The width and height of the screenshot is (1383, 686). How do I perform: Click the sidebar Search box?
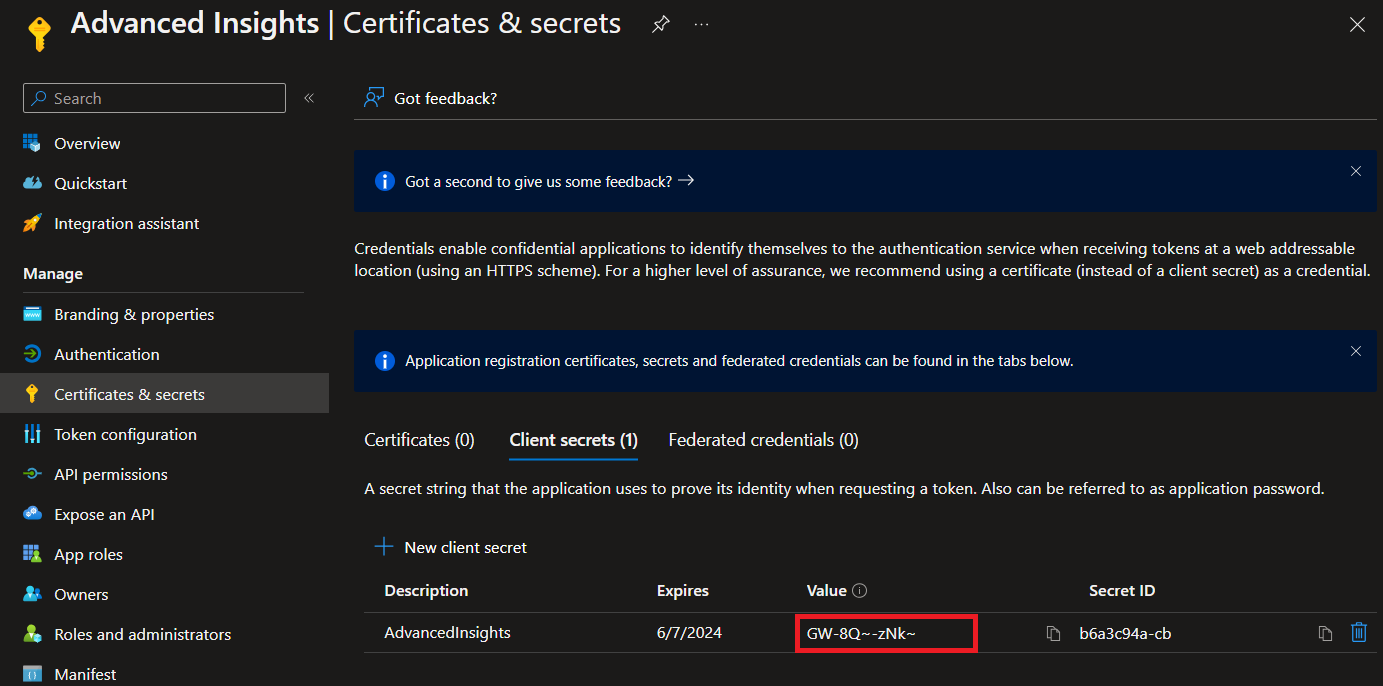154,98
